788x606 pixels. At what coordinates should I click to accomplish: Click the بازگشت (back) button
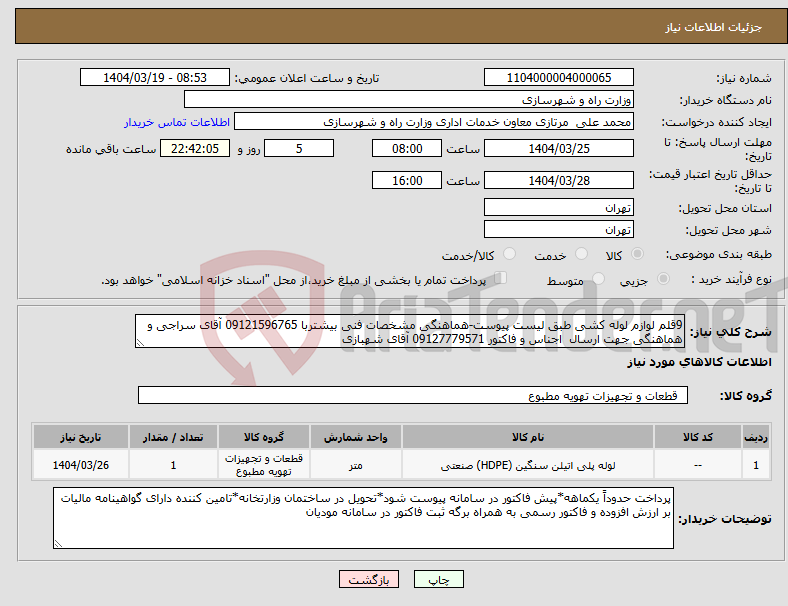tap(369, 579)
